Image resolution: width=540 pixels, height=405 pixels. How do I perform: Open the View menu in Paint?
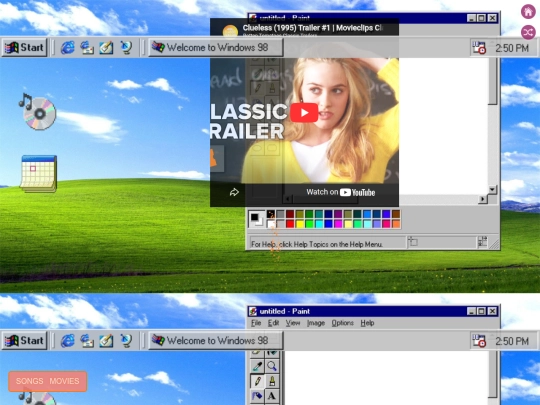(293, 323)
